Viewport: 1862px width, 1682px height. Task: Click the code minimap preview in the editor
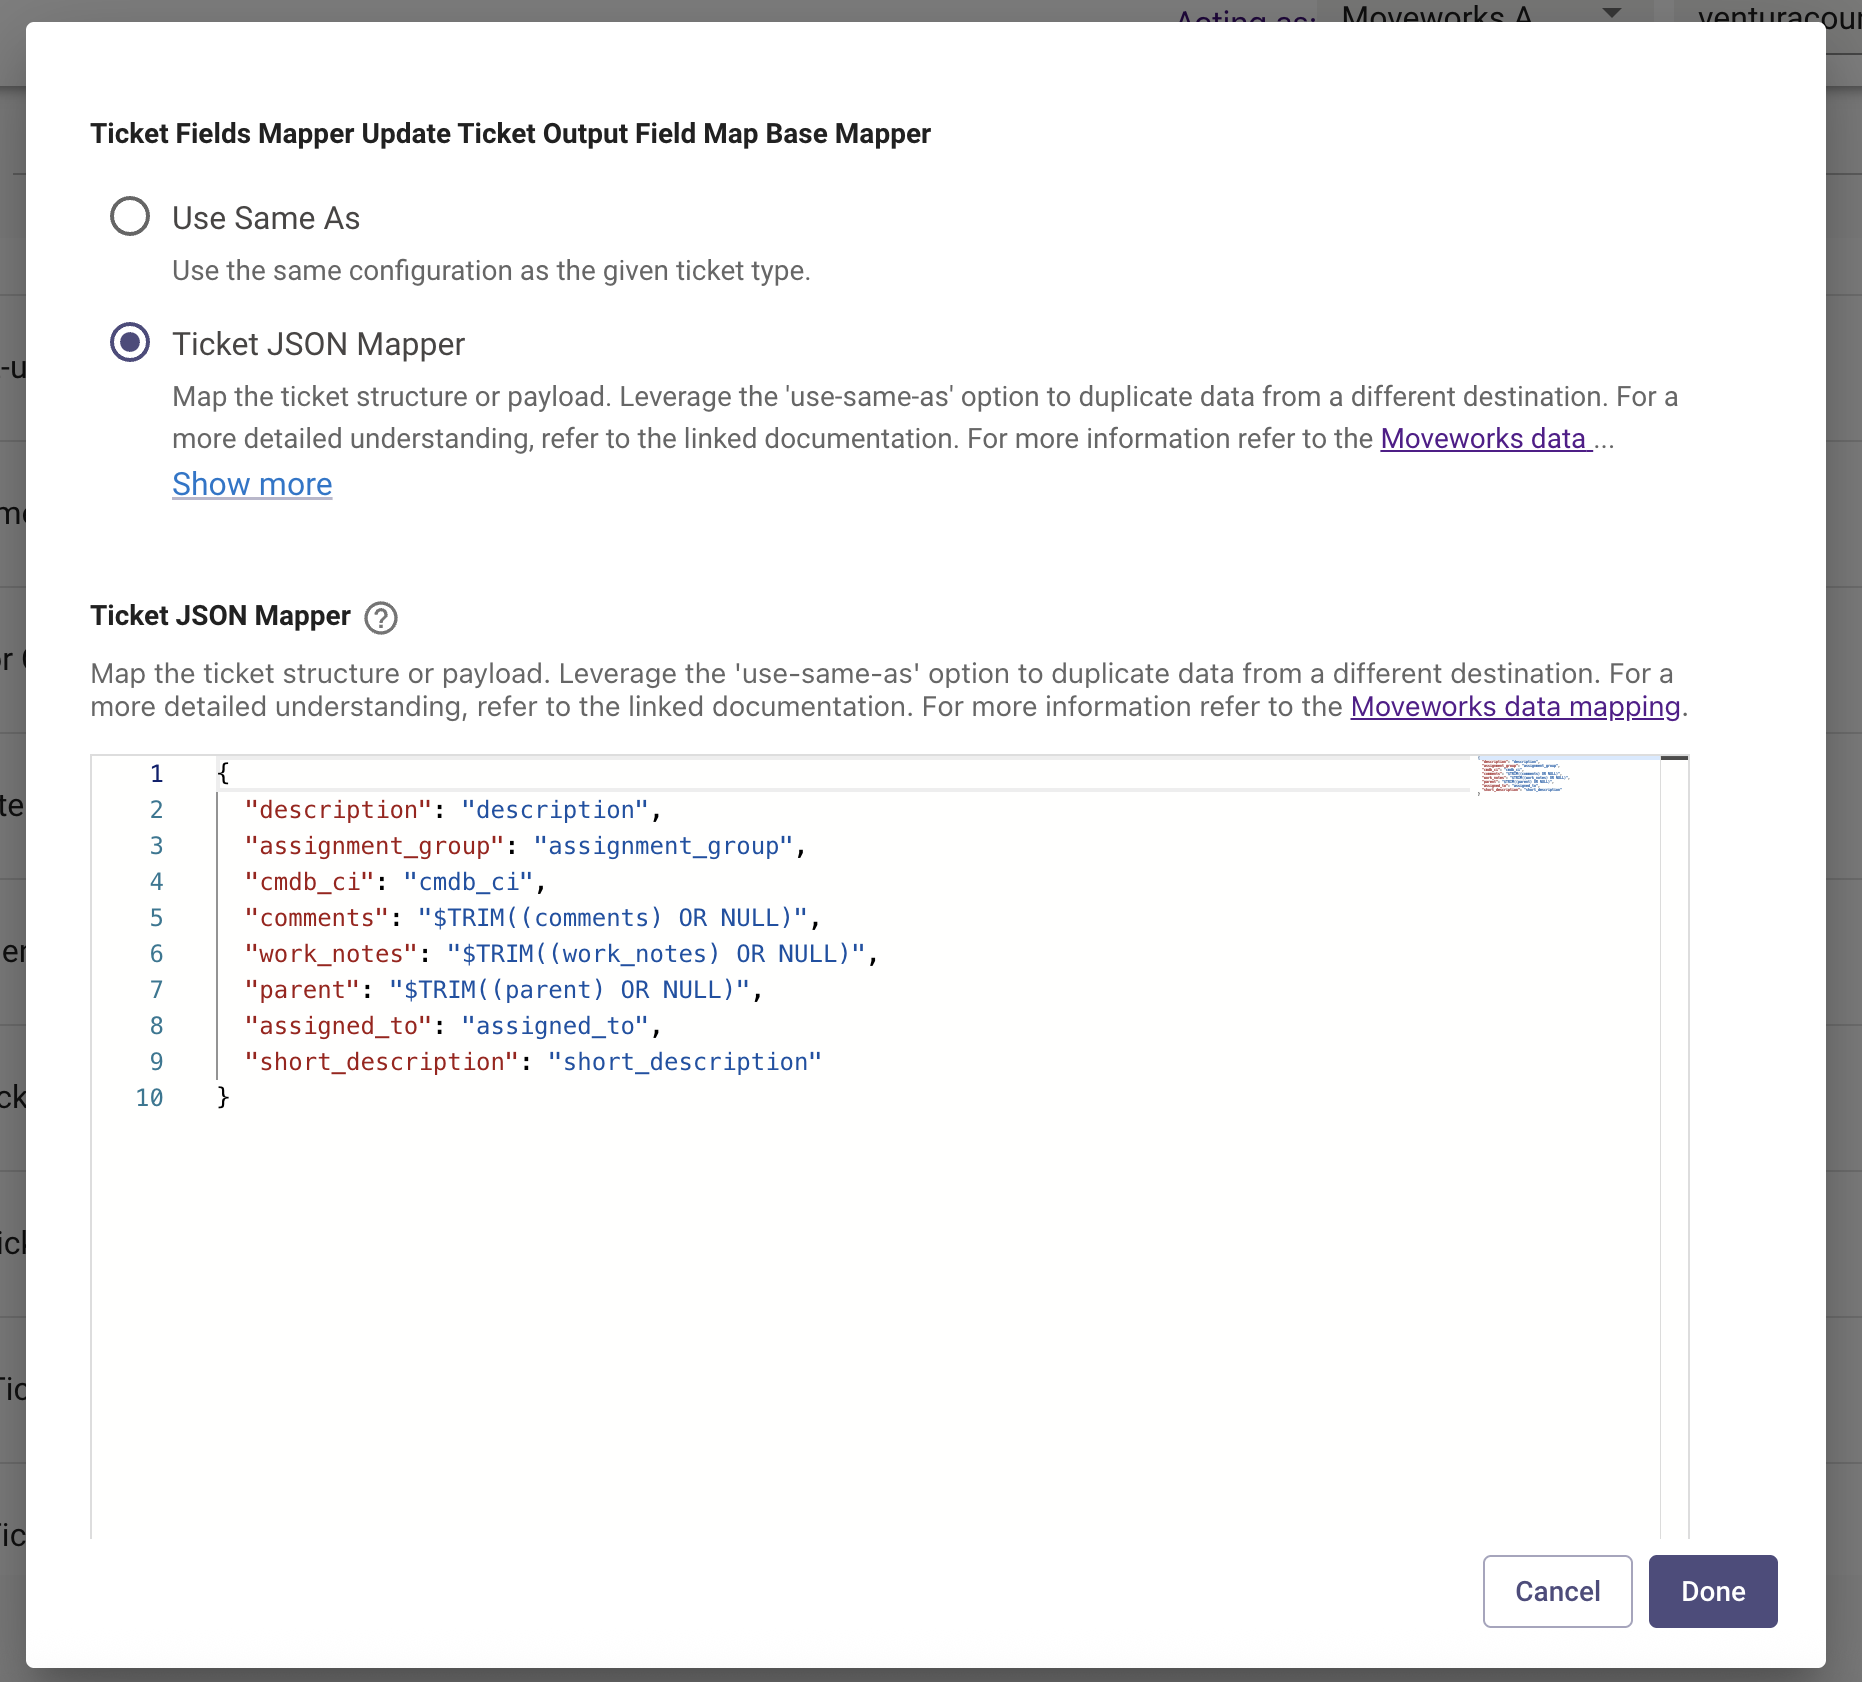click(1523, 780)
